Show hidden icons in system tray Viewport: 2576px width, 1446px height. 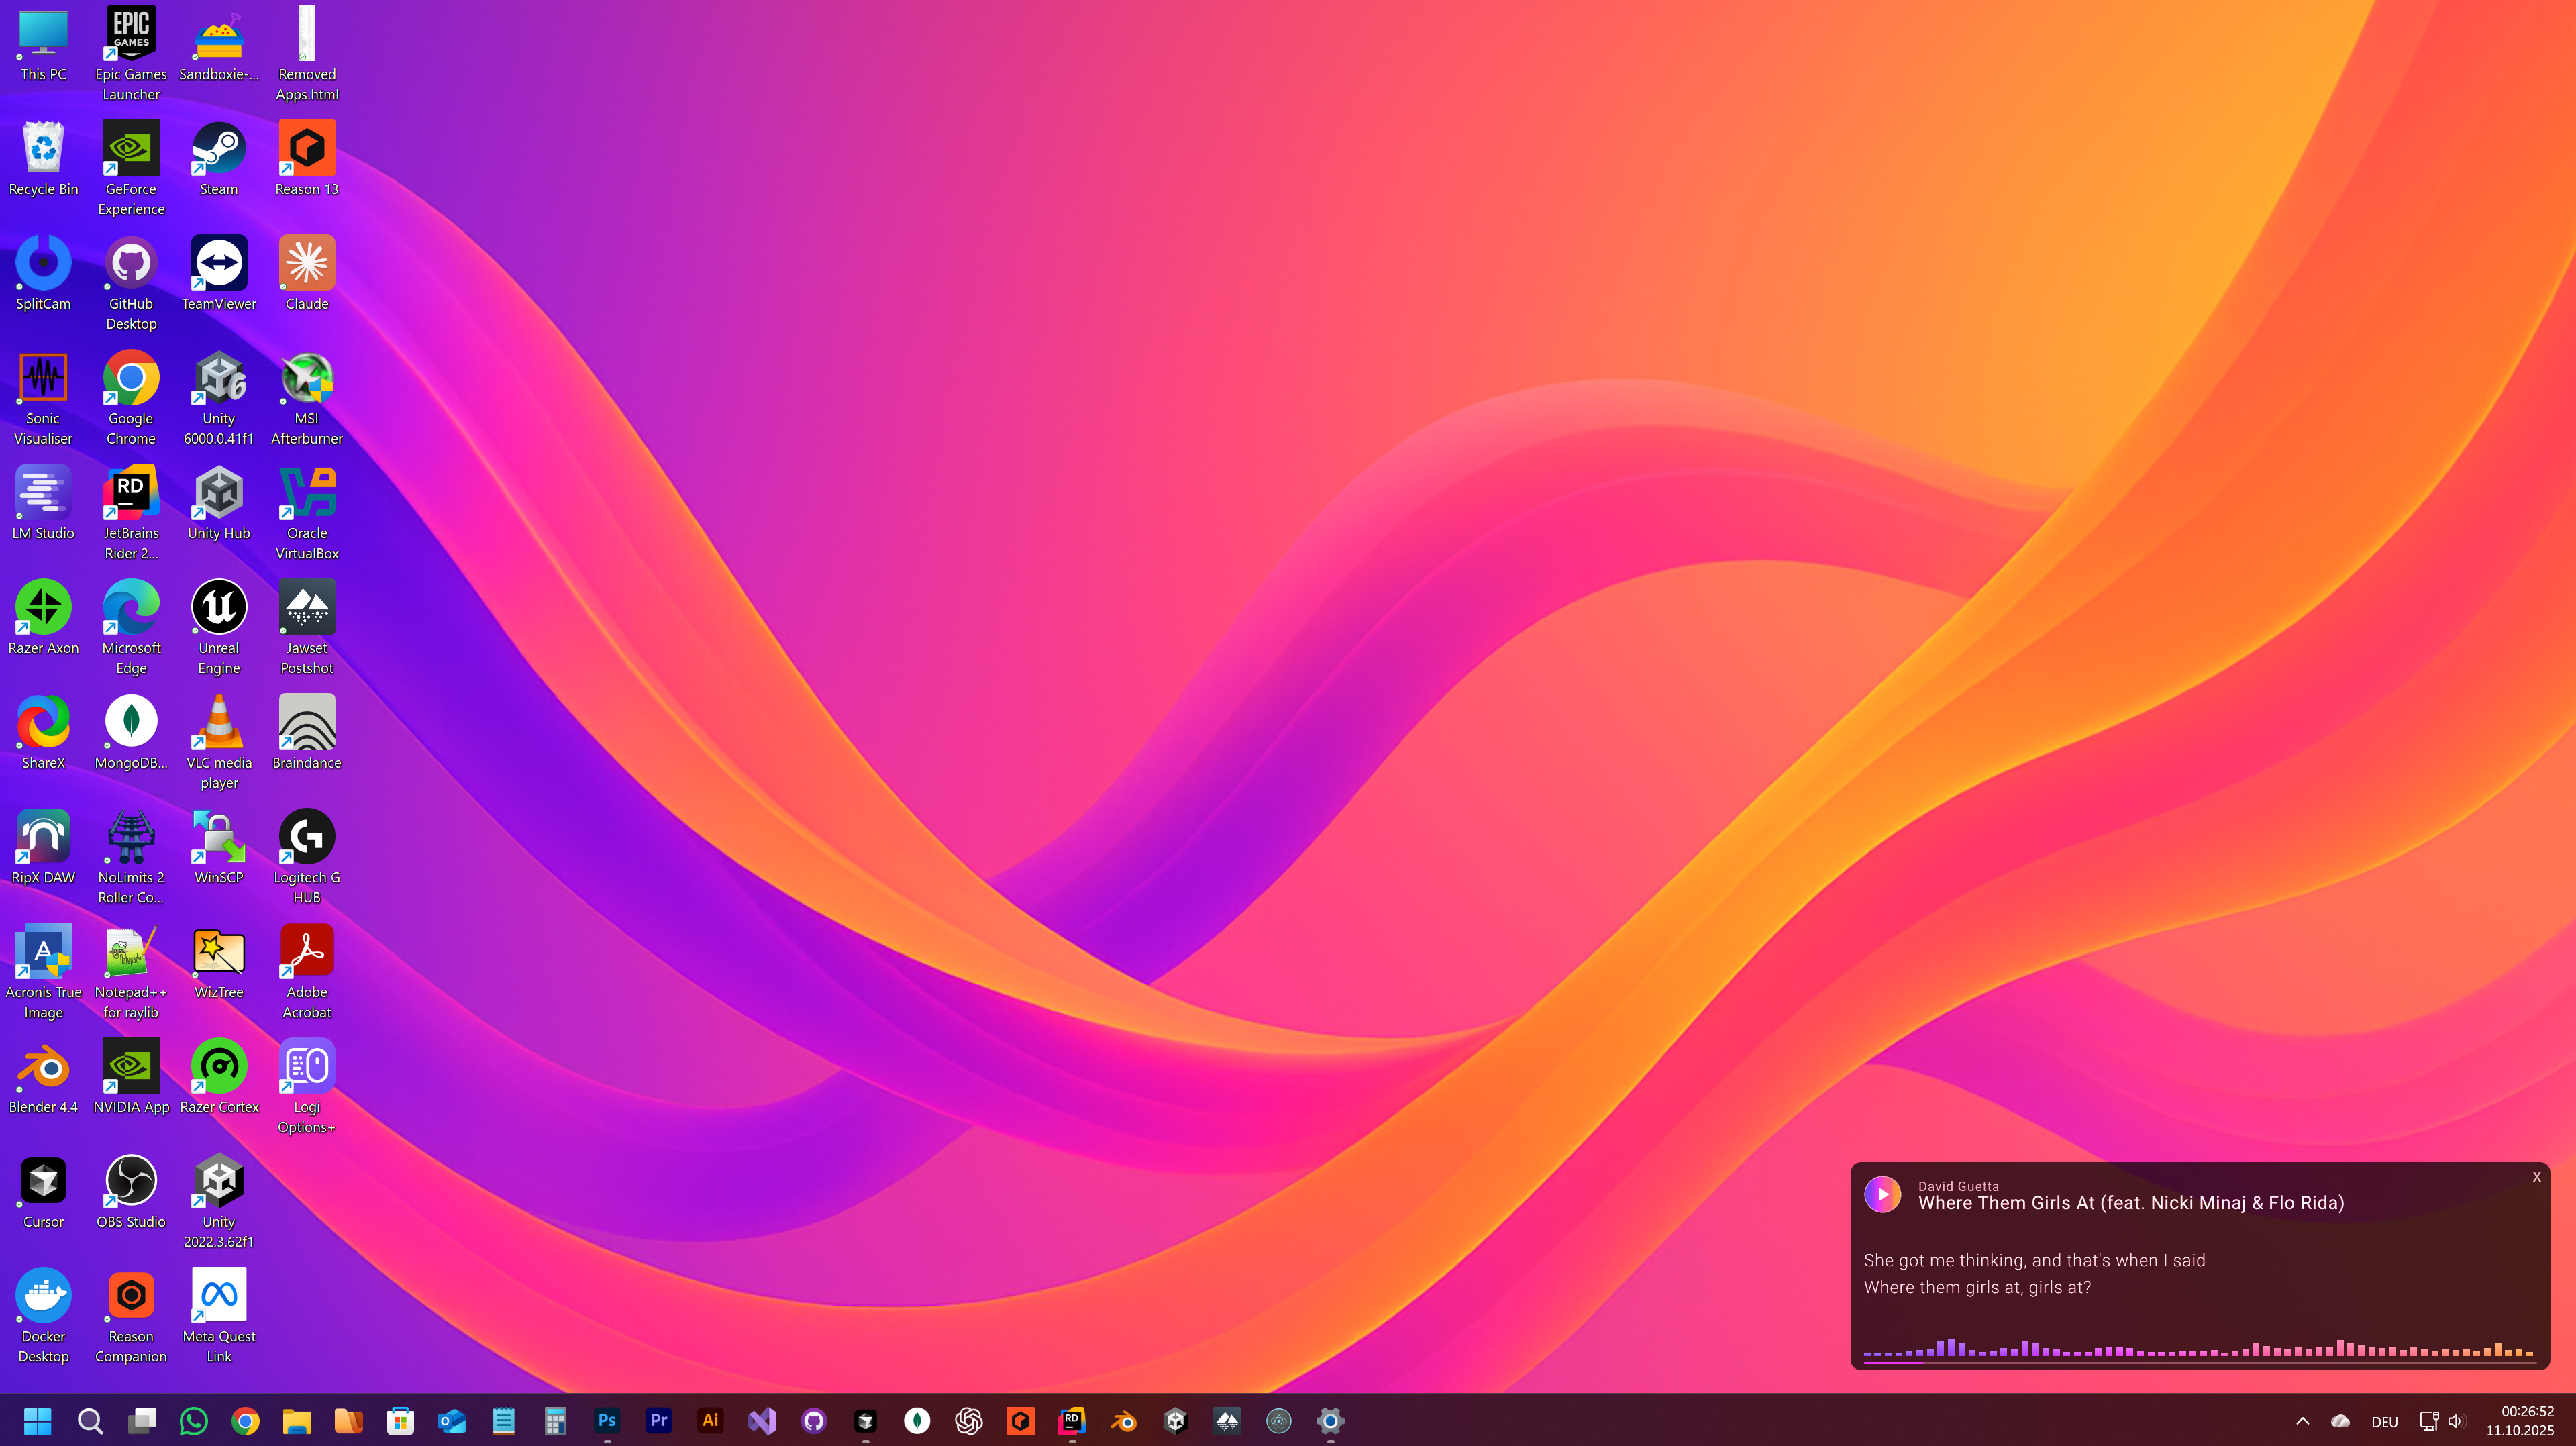tap(2302, 1421)
